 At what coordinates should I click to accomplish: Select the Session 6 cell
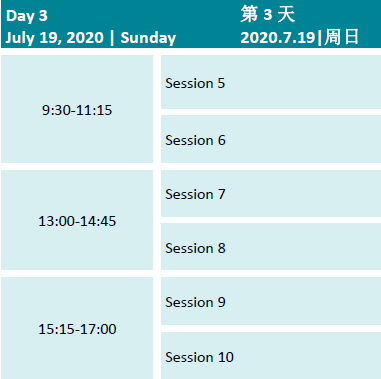[x=271, y=139]
